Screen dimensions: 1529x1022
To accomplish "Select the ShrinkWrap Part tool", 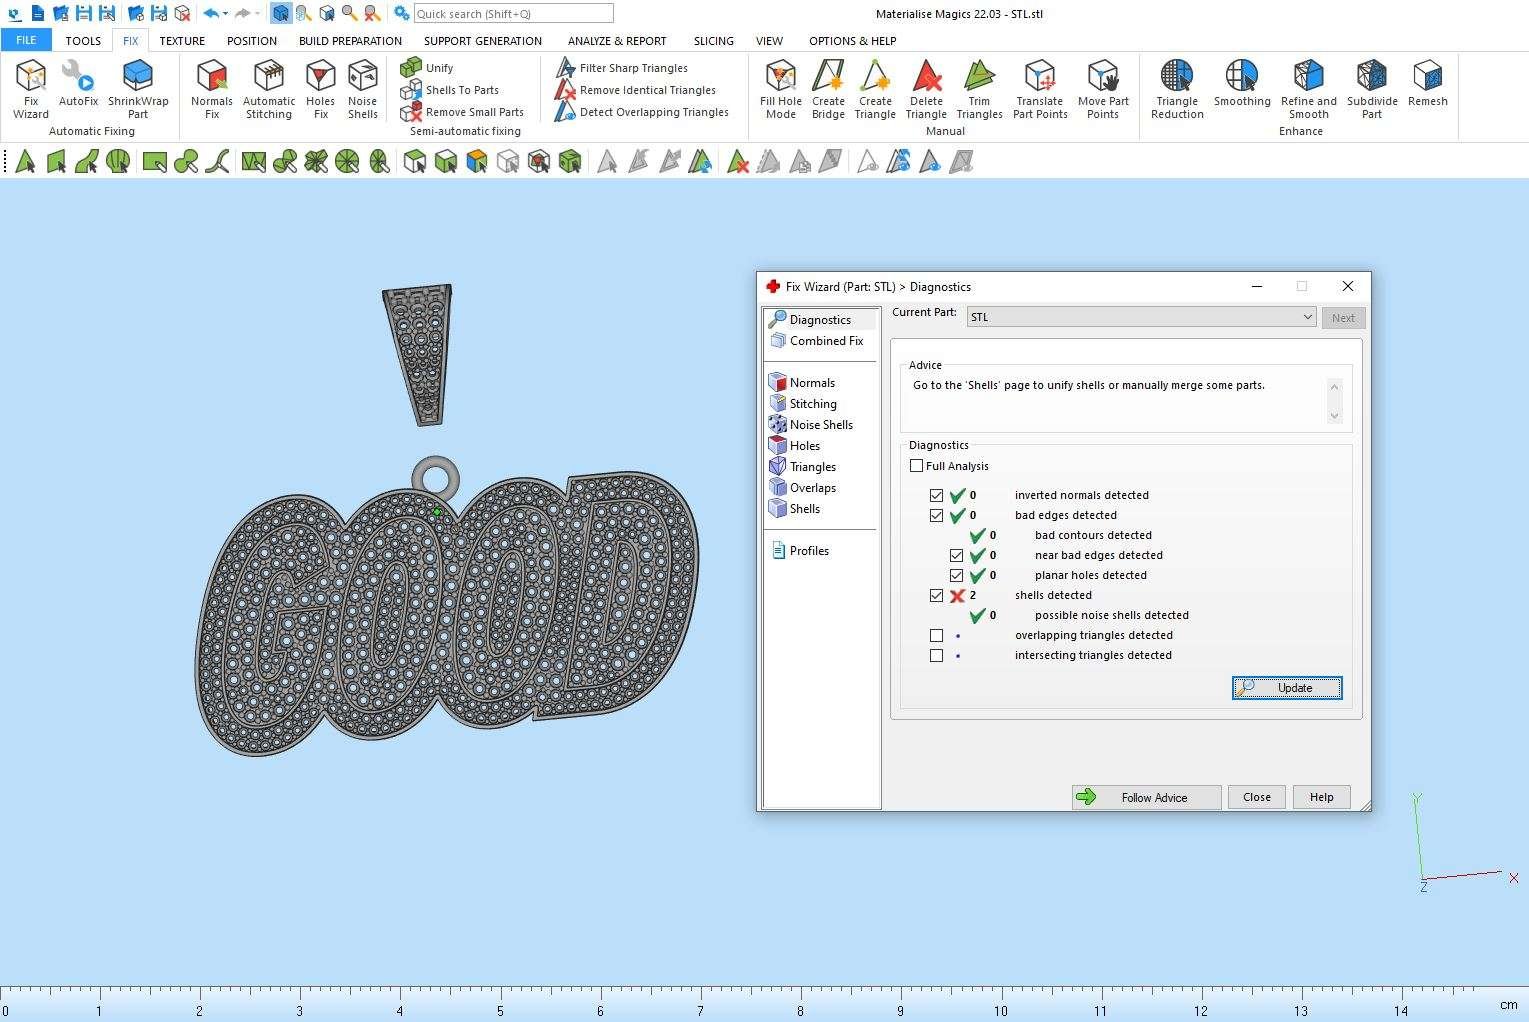I will [138, 88].
